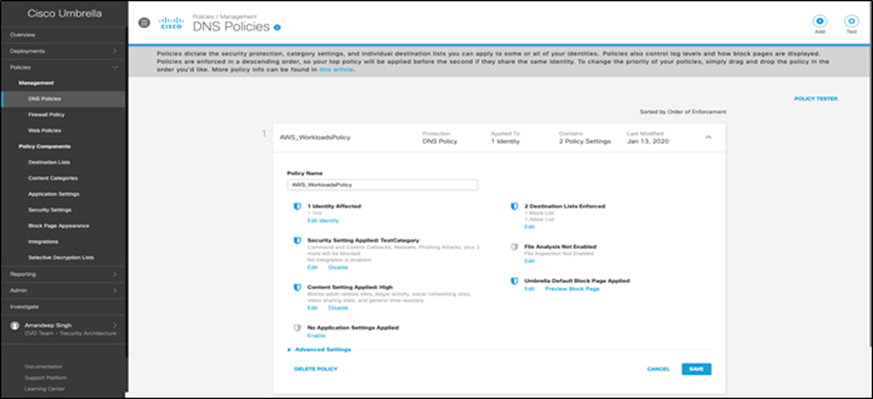Disable the Content Setting High
873x399 pixels.
click(337, 308)
